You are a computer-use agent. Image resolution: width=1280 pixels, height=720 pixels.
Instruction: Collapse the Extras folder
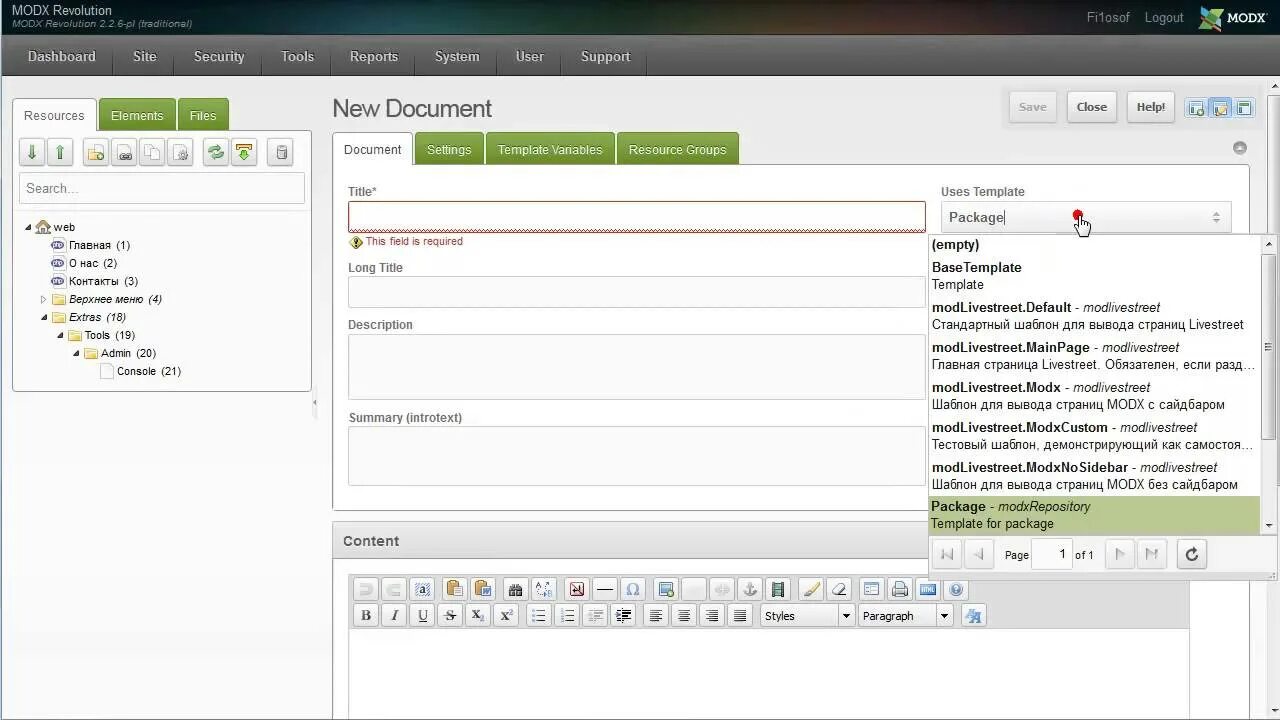[44, 317]
